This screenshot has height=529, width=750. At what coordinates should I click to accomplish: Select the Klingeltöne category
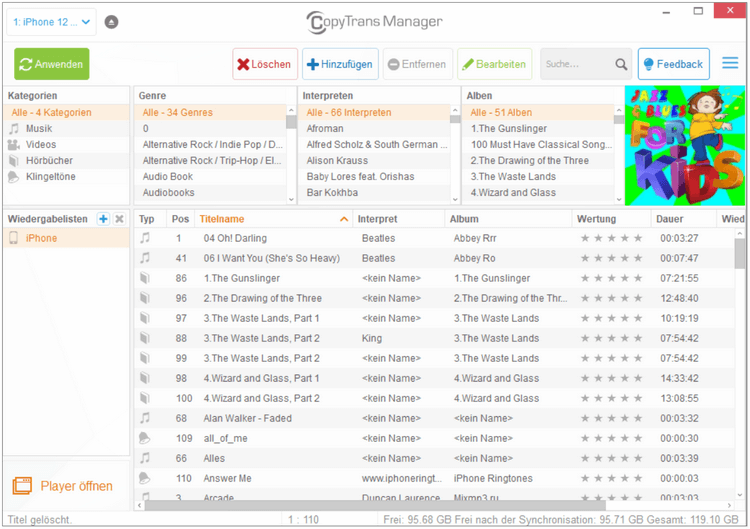tap(66, 176)
